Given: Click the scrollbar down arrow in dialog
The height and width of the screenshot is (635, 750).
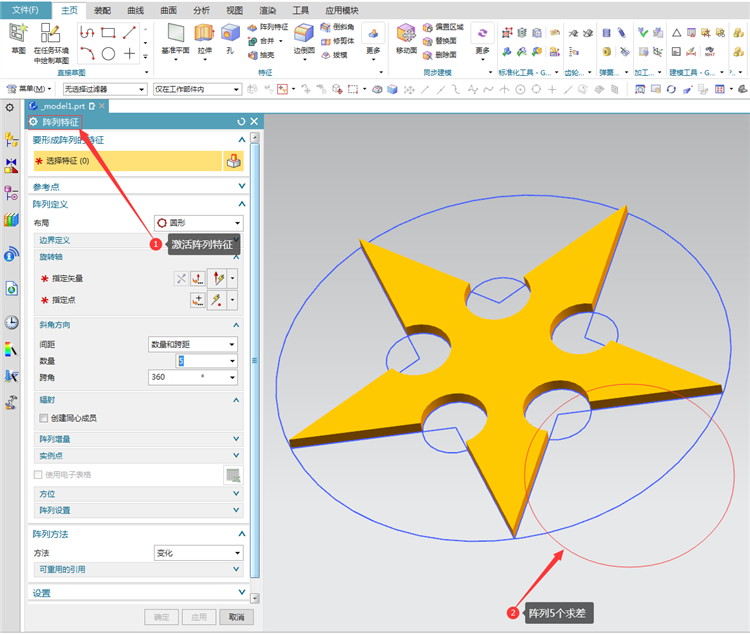Looking at the screenshot, I should point(255,598).
